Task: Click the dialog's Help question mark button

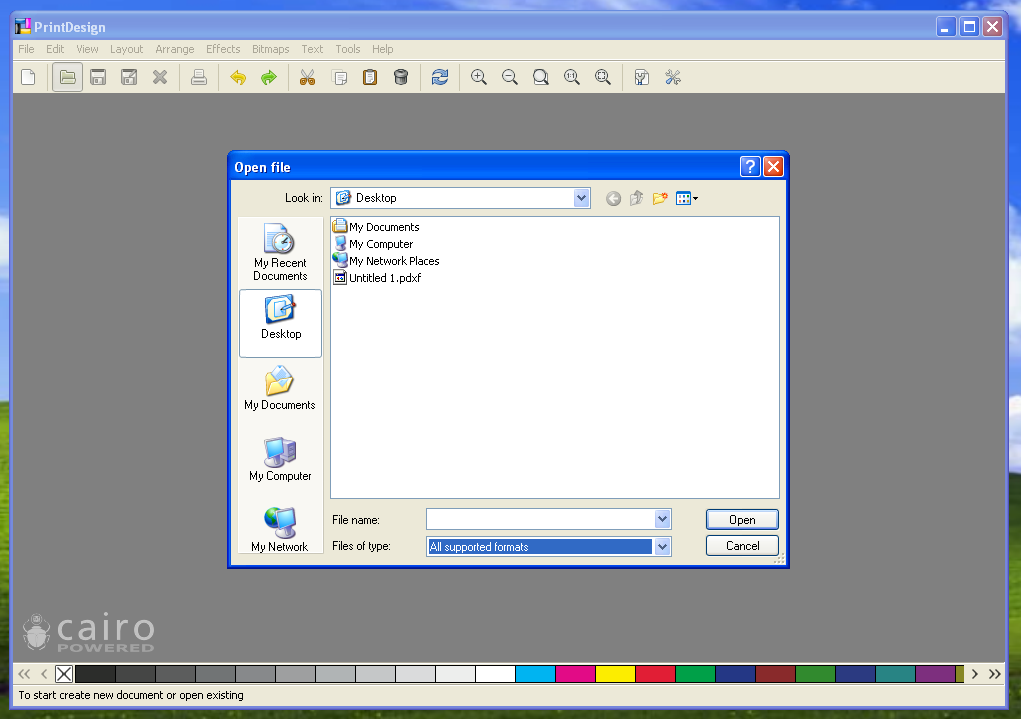Action: [x=750, y=167]
